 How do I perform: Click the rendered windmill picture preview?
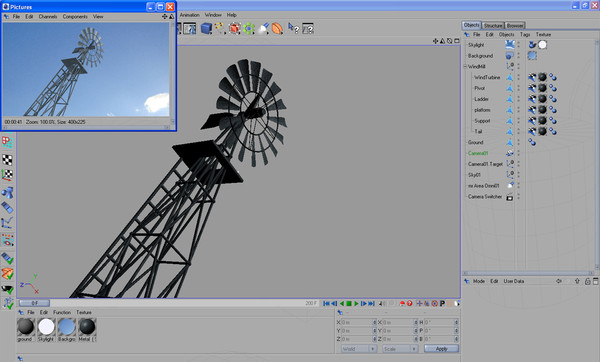[x=86, y=69]
